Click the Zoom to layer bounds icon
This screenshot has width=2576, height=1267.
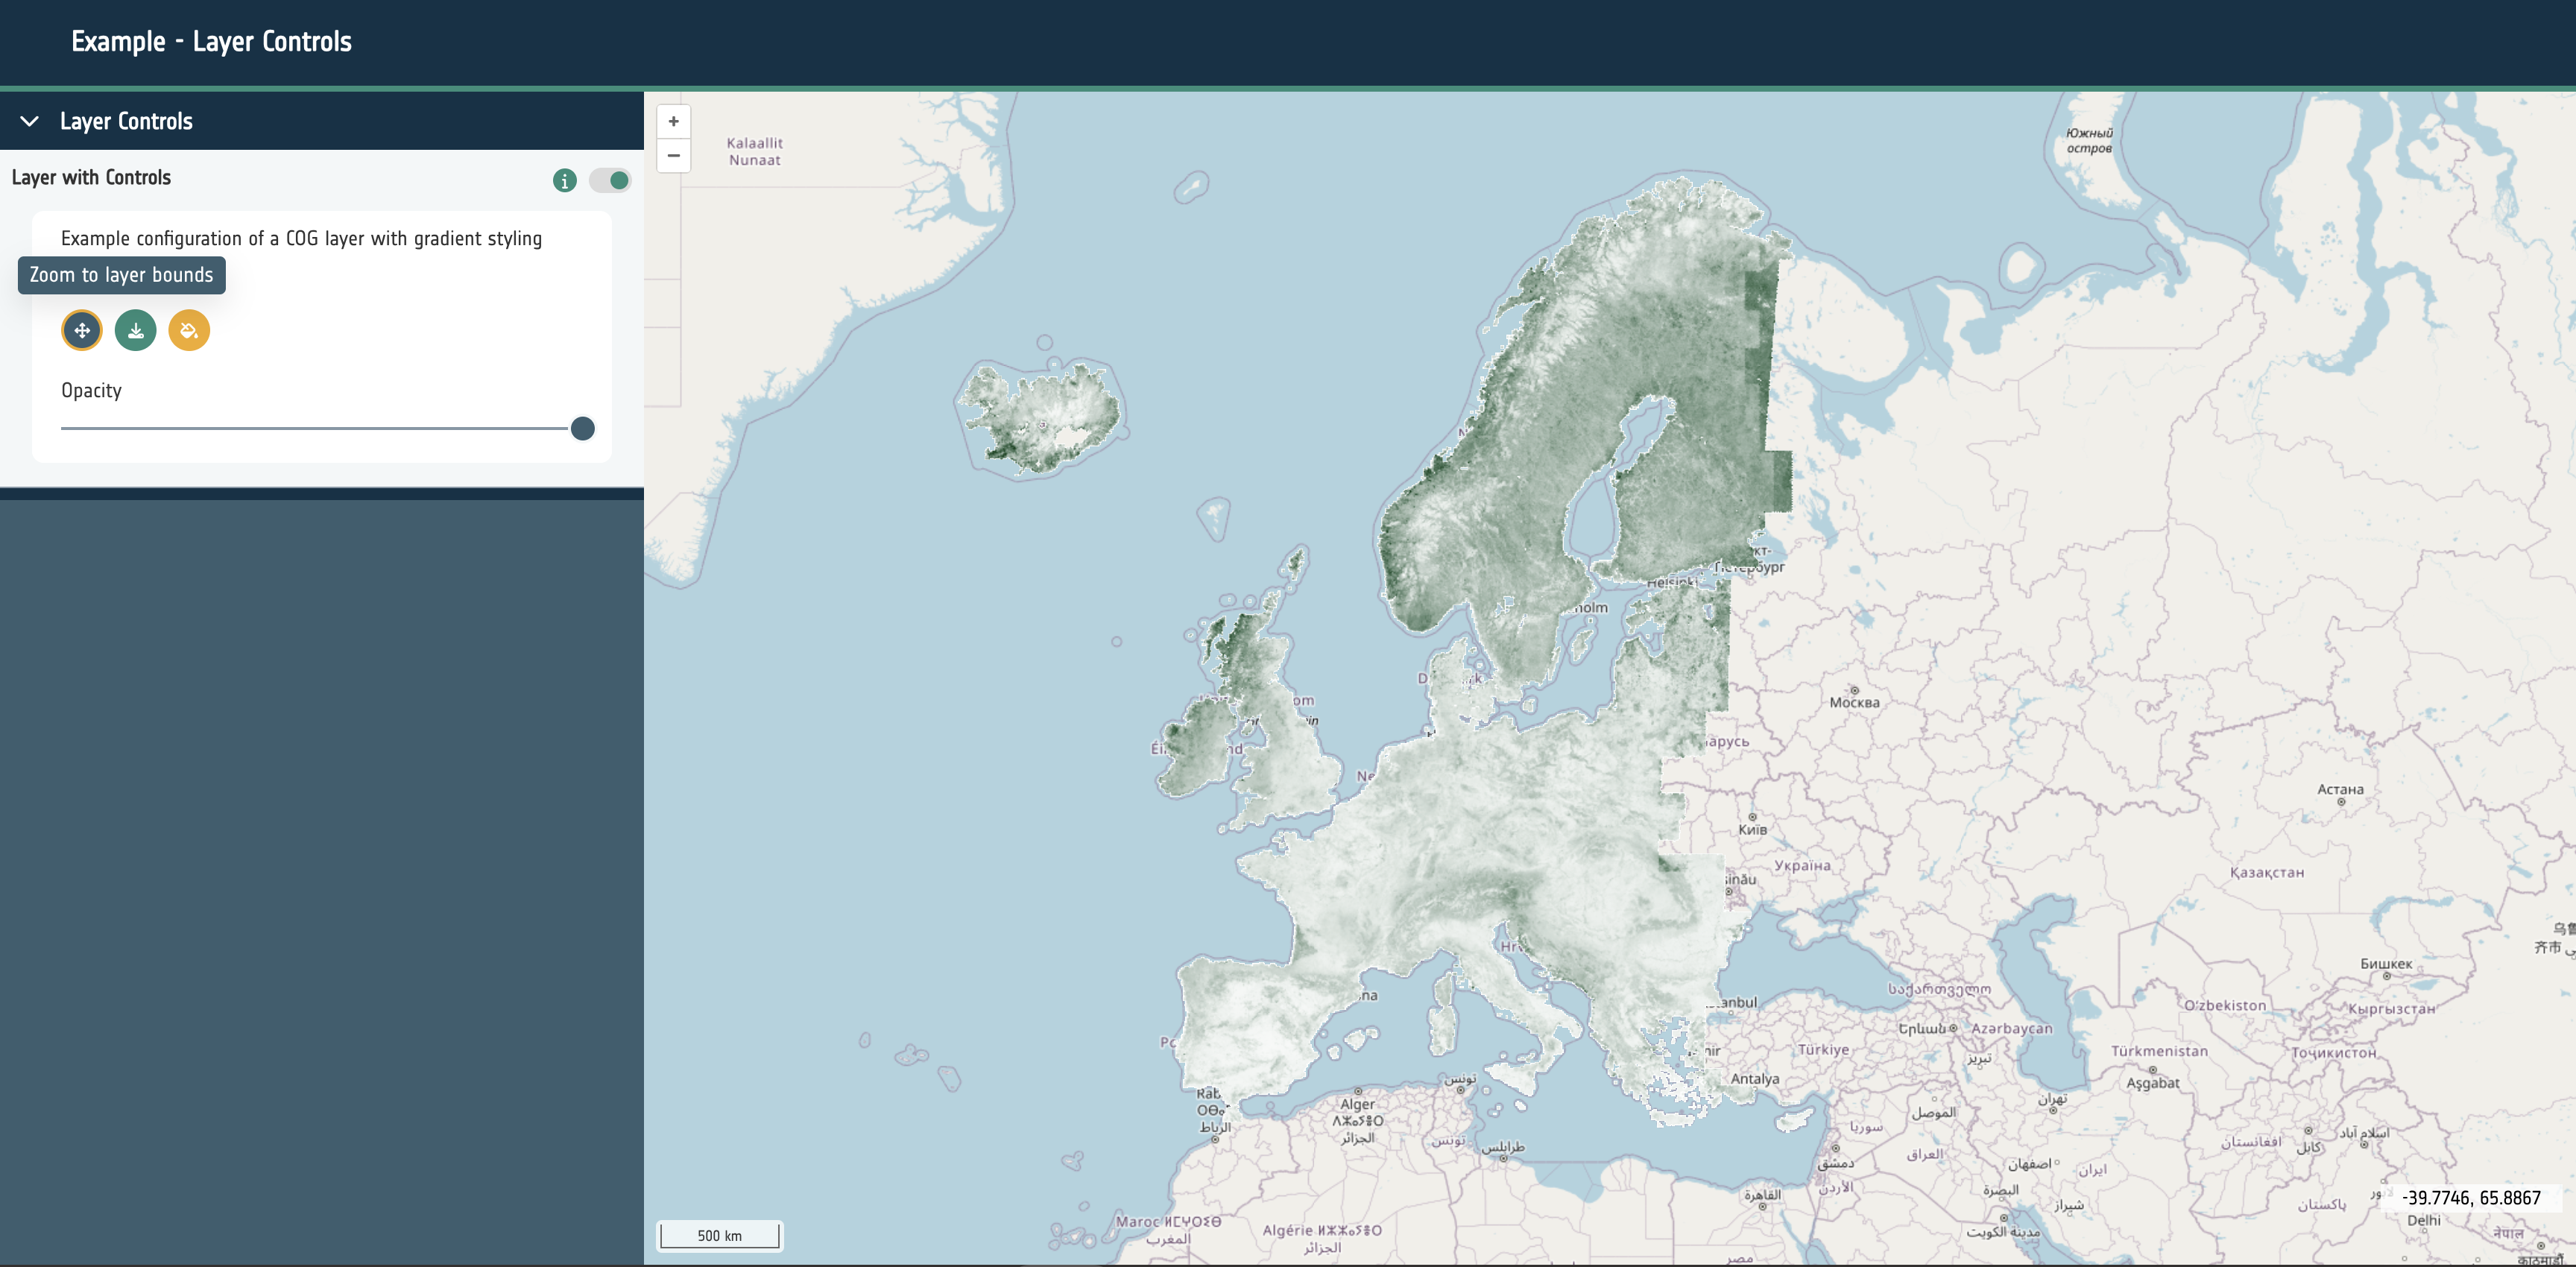tap(82, 330)
